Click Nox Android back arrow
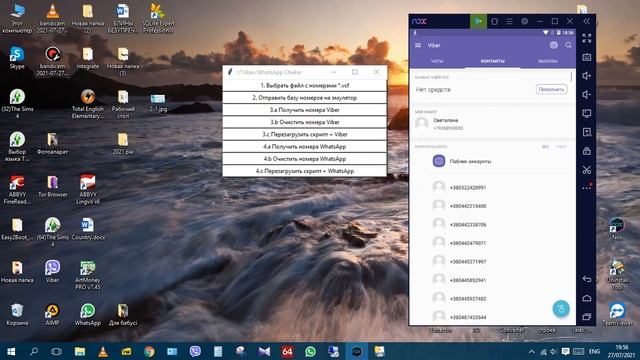The height and width of the screenshot is (360, 640). [587, 279]
